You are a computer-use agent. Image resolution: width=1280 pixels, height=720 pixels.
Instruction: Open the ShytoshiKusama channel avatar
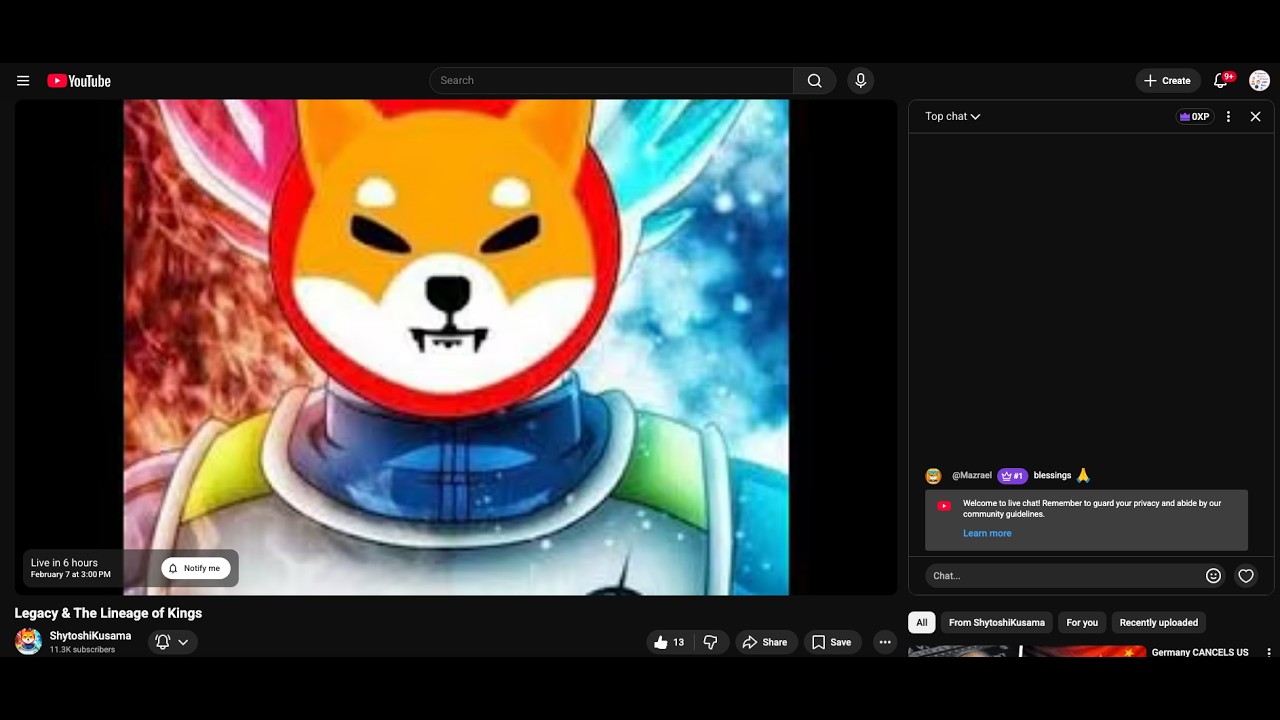click(x=28, y=642)
